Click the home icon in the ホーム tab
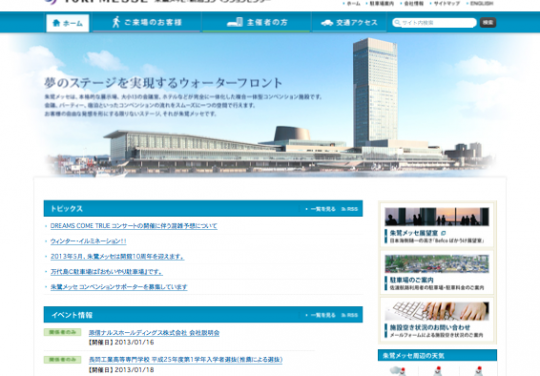The width and height of the screenshot is (540, 376). [x=56, y=23]
